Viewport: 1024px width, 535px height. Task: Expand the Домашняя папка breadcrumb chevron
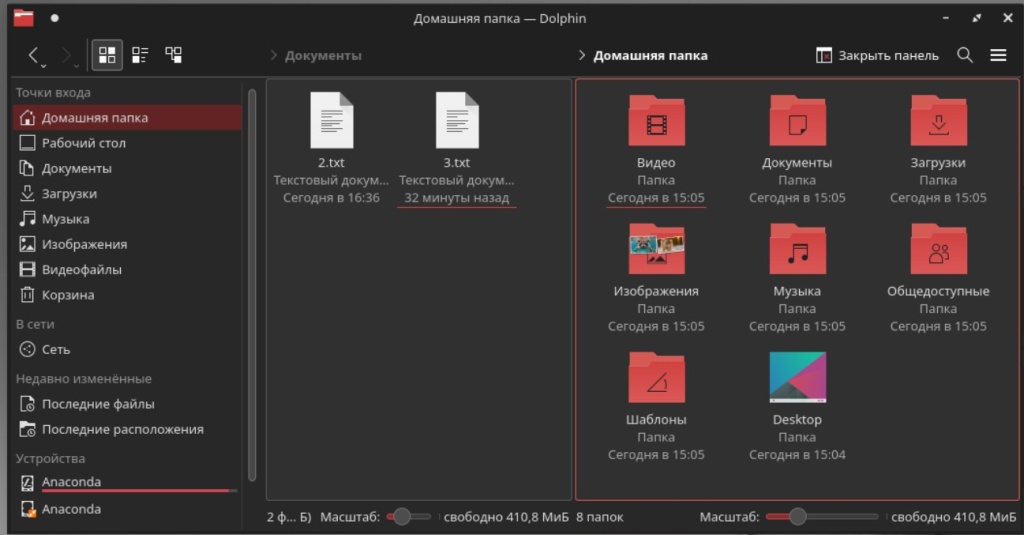tap(582, 56)
